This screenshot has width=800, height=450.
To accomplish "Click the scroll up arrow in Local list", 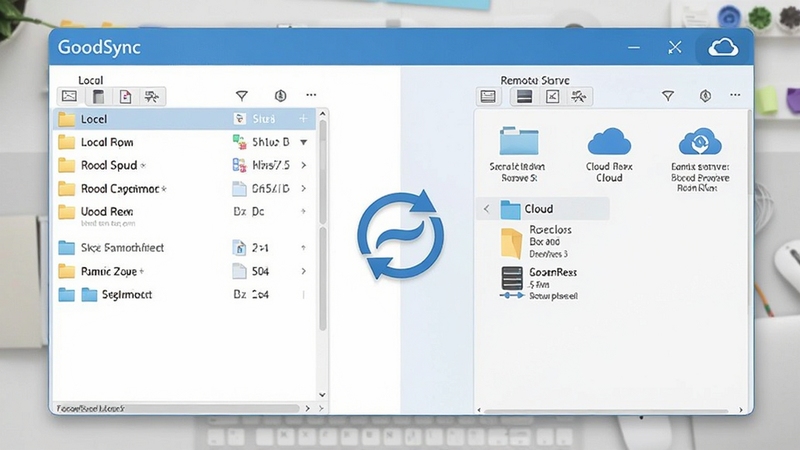I will (x=322, y=114).
